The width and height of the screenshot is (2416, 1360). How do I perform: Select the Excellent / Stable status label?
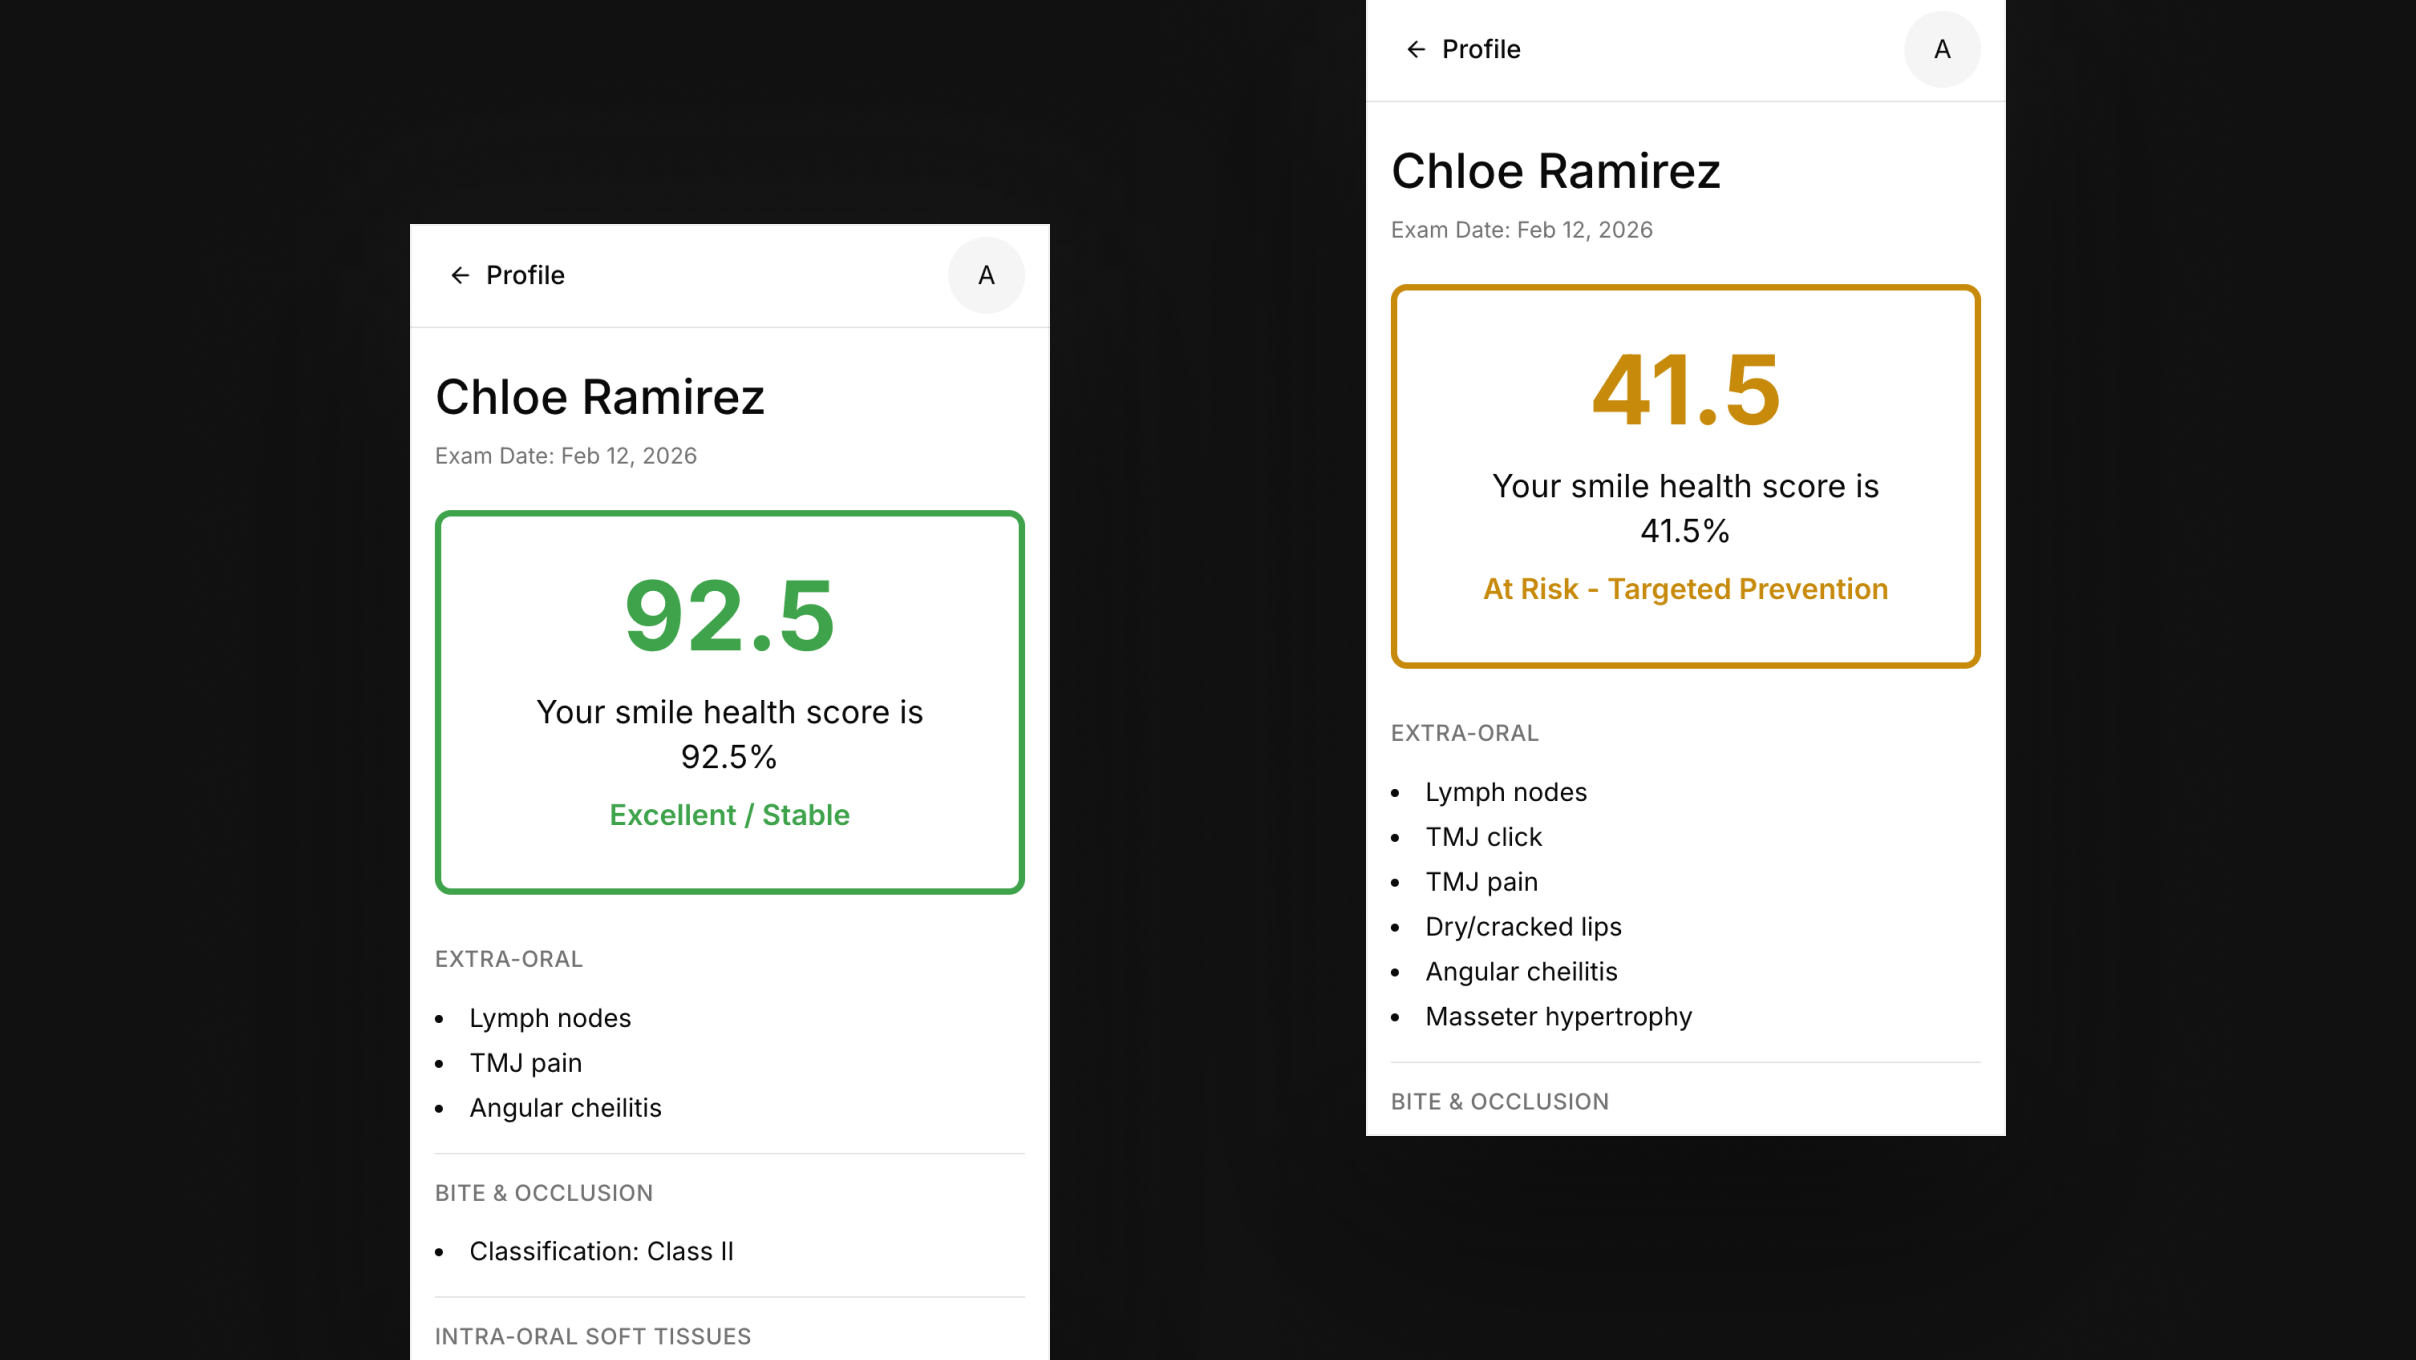coord(729,814)
